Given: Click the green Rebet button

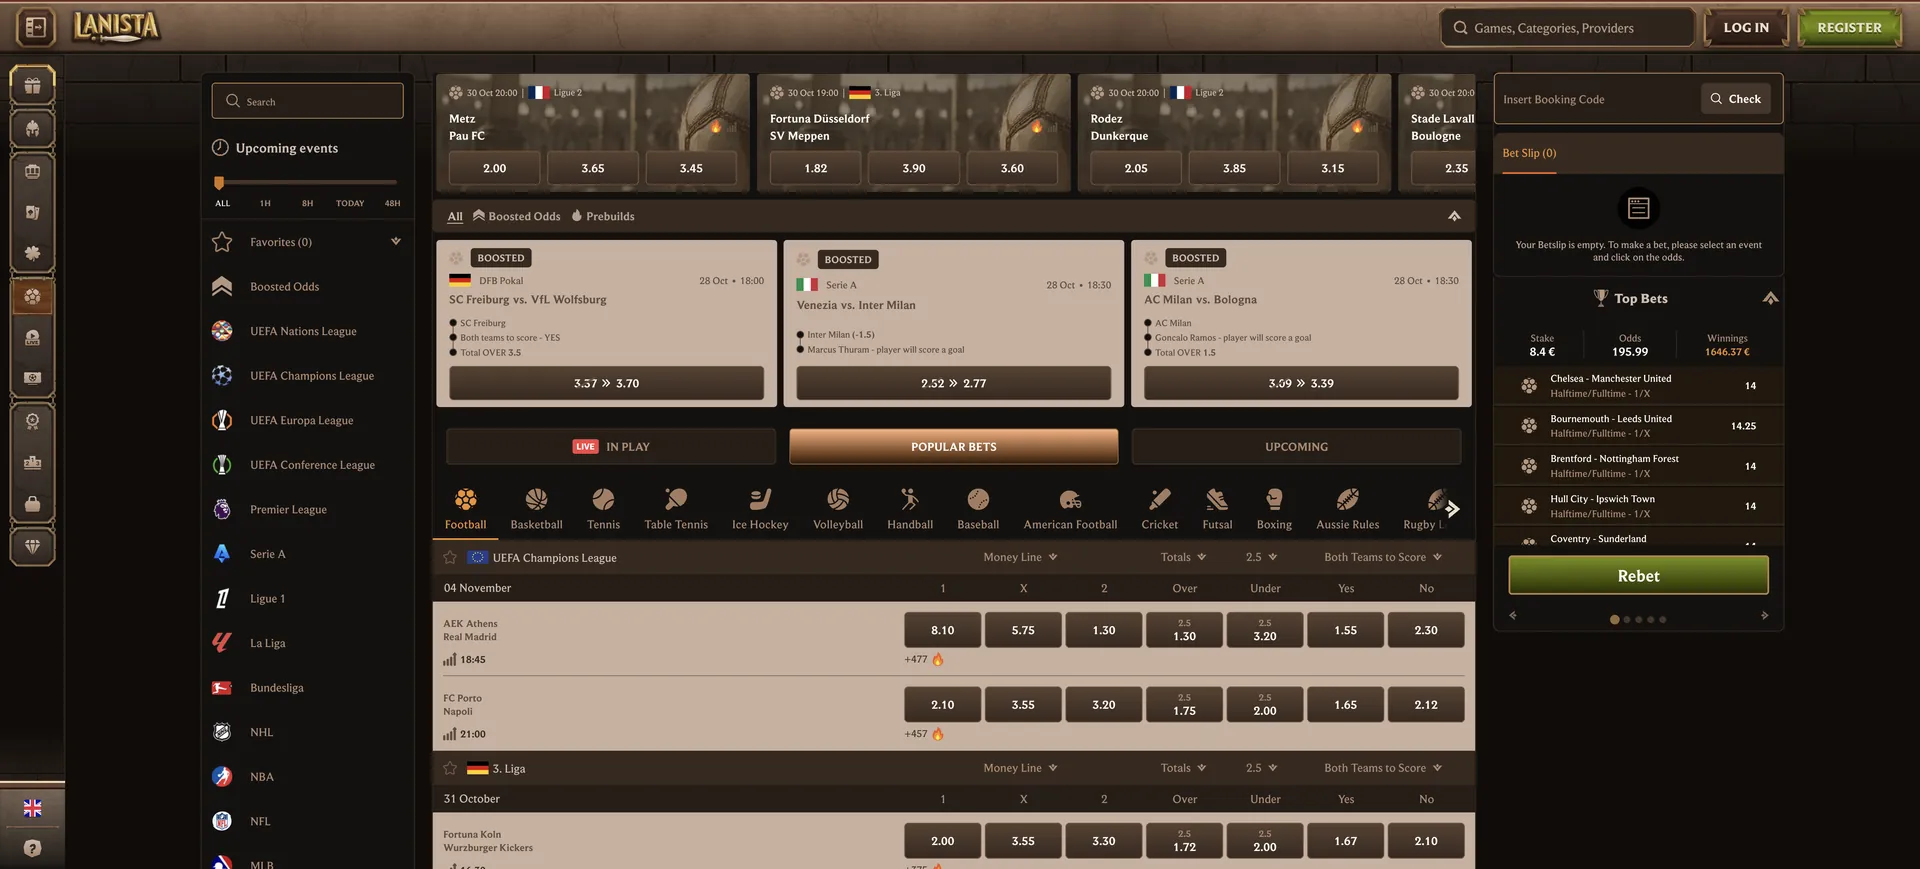Looking at the screenshot, I should coord(1638,576).
